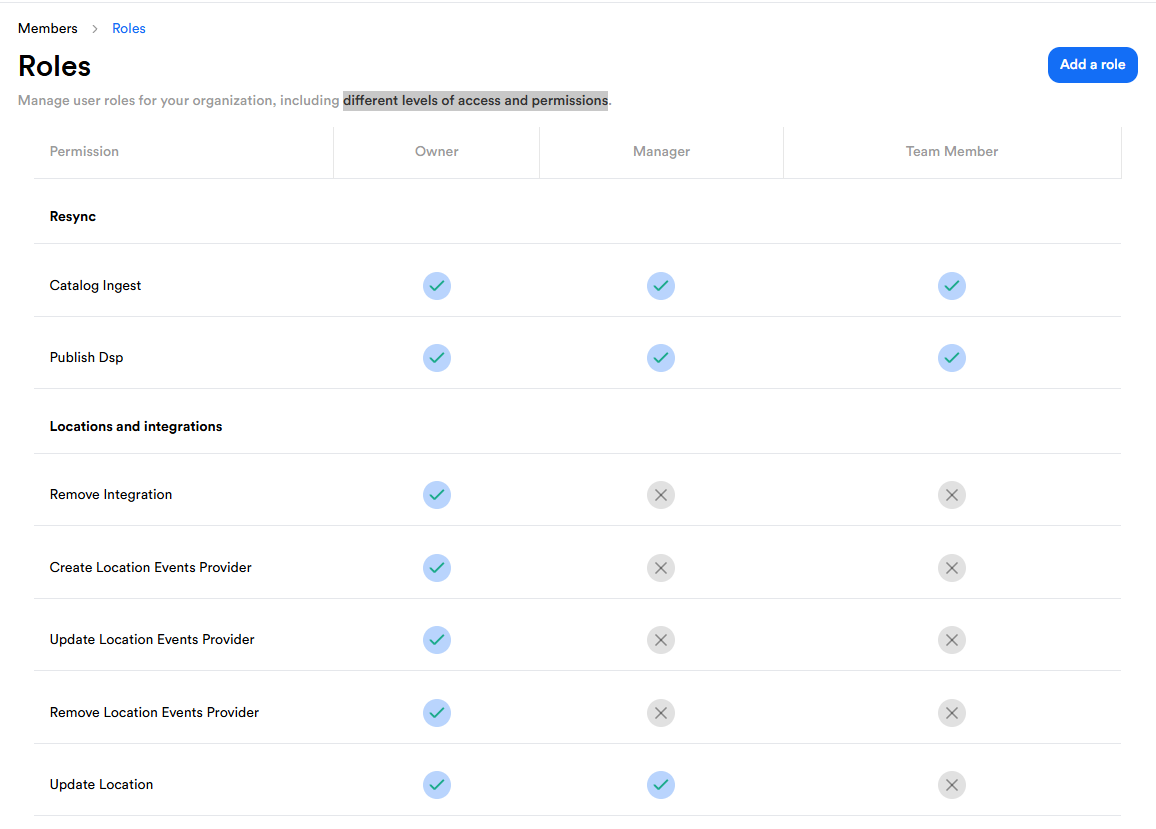Click Manager X icon for Remove Integration

(660, 495)
